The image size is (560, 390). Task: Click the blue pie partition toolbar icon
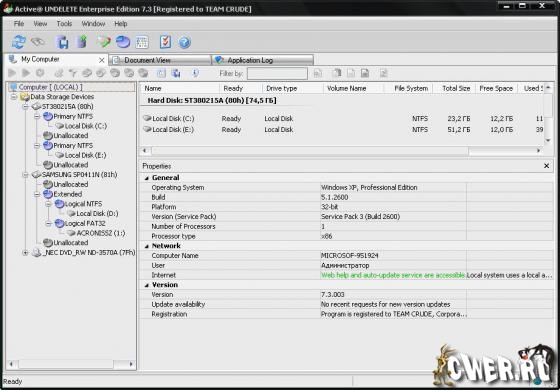(123, 42)
